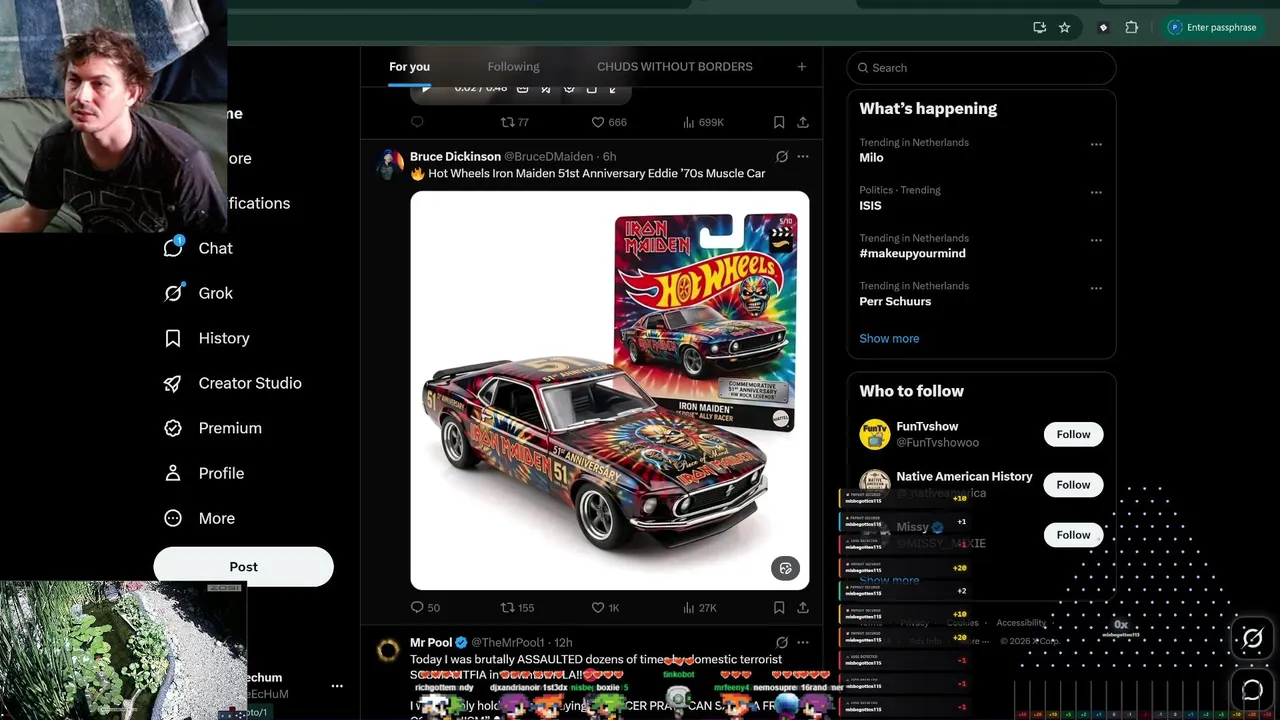
Task: Share the post with 699K views
Action: (802, 122)
